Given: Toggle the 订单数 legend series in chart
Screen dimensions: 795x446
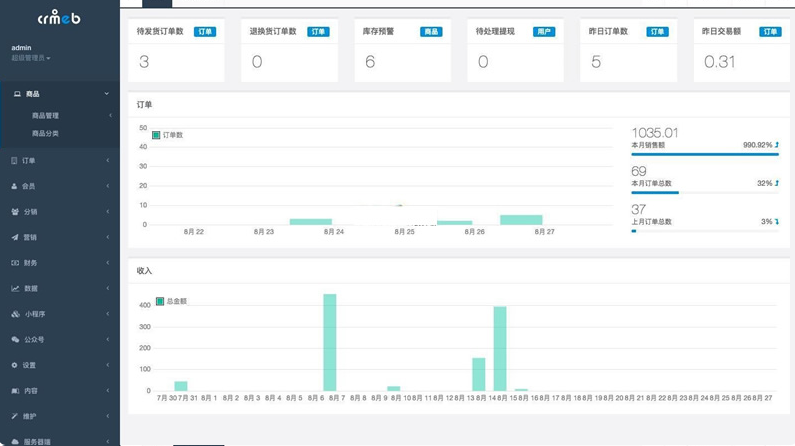Looking at the screenshot, I should tap(157, 134).
